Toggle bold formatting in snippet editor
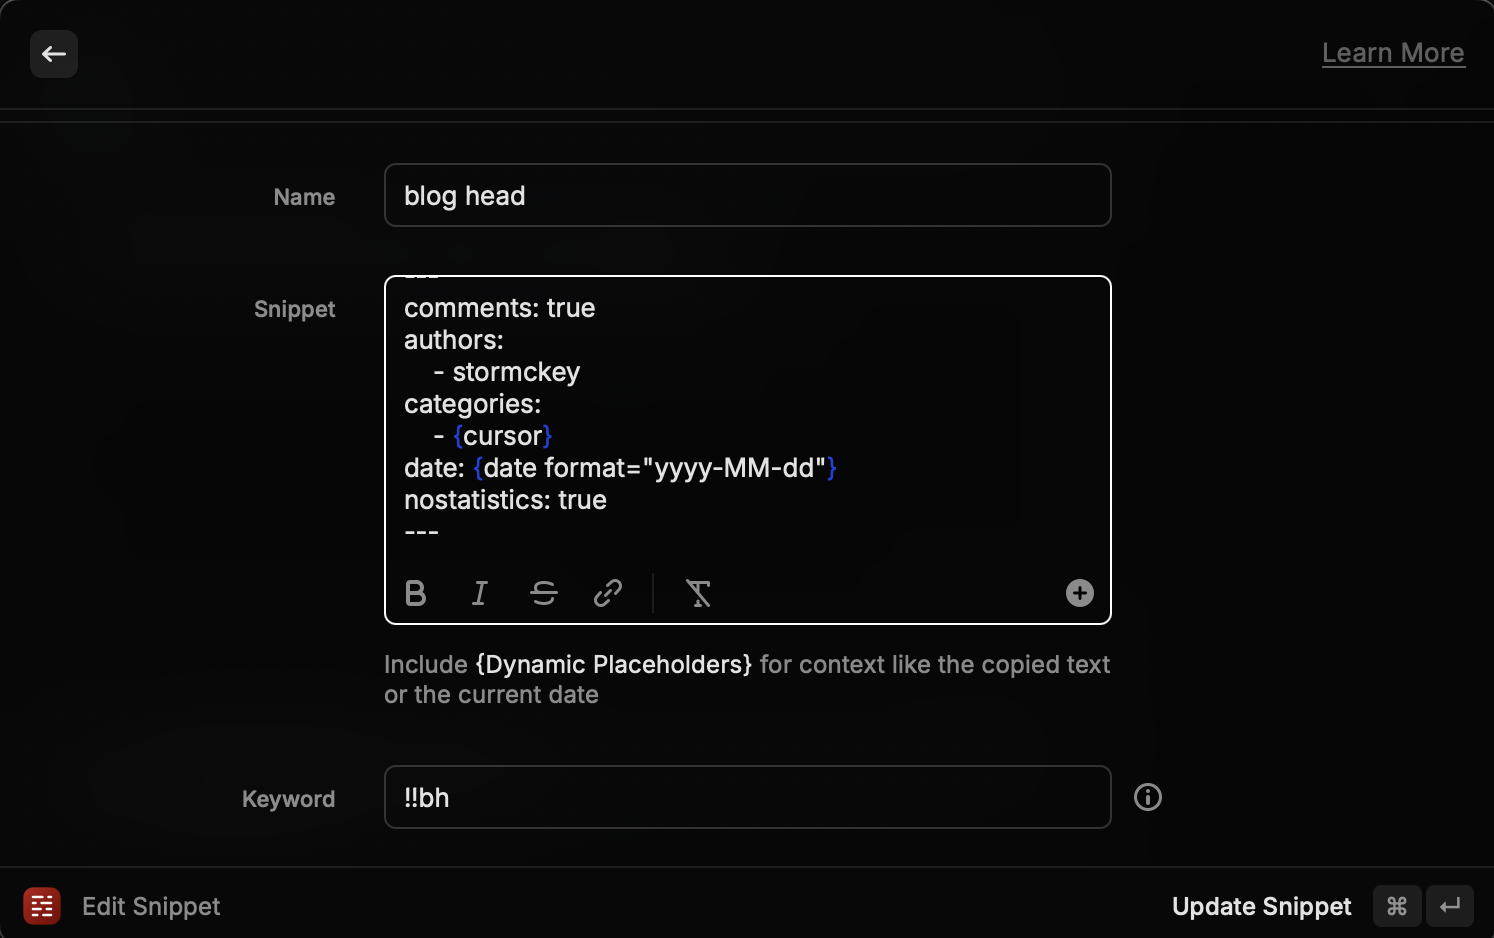 (416, 593)
